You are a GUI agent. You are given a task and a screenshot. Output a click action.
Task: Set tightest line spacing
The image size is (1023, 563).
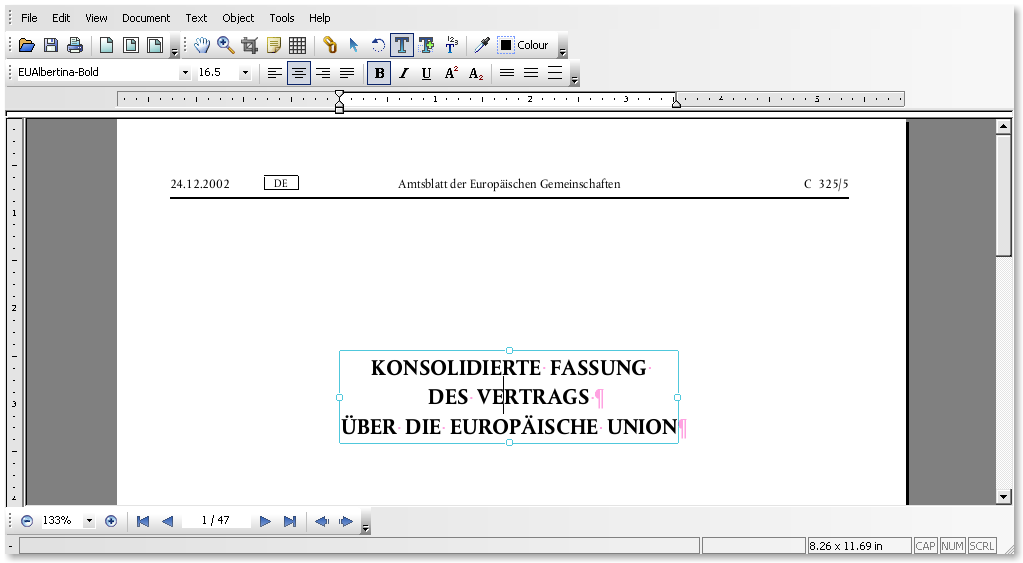point(507,73)
